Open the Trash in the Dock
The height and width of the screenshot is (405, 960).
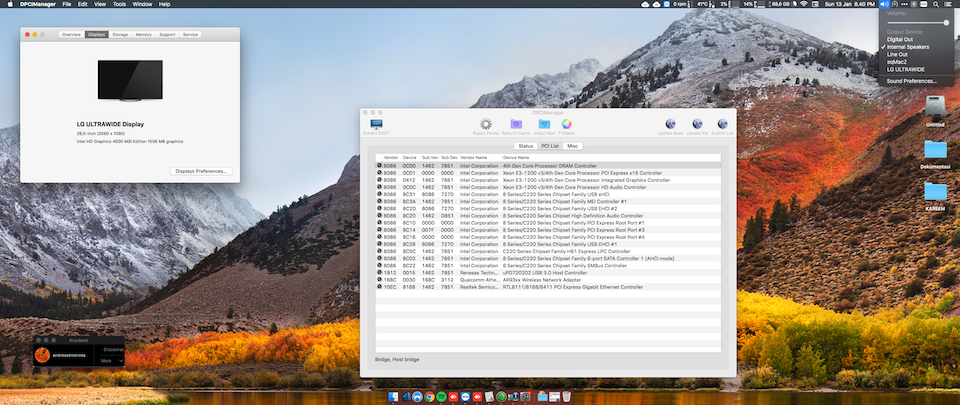coord(566,396)
